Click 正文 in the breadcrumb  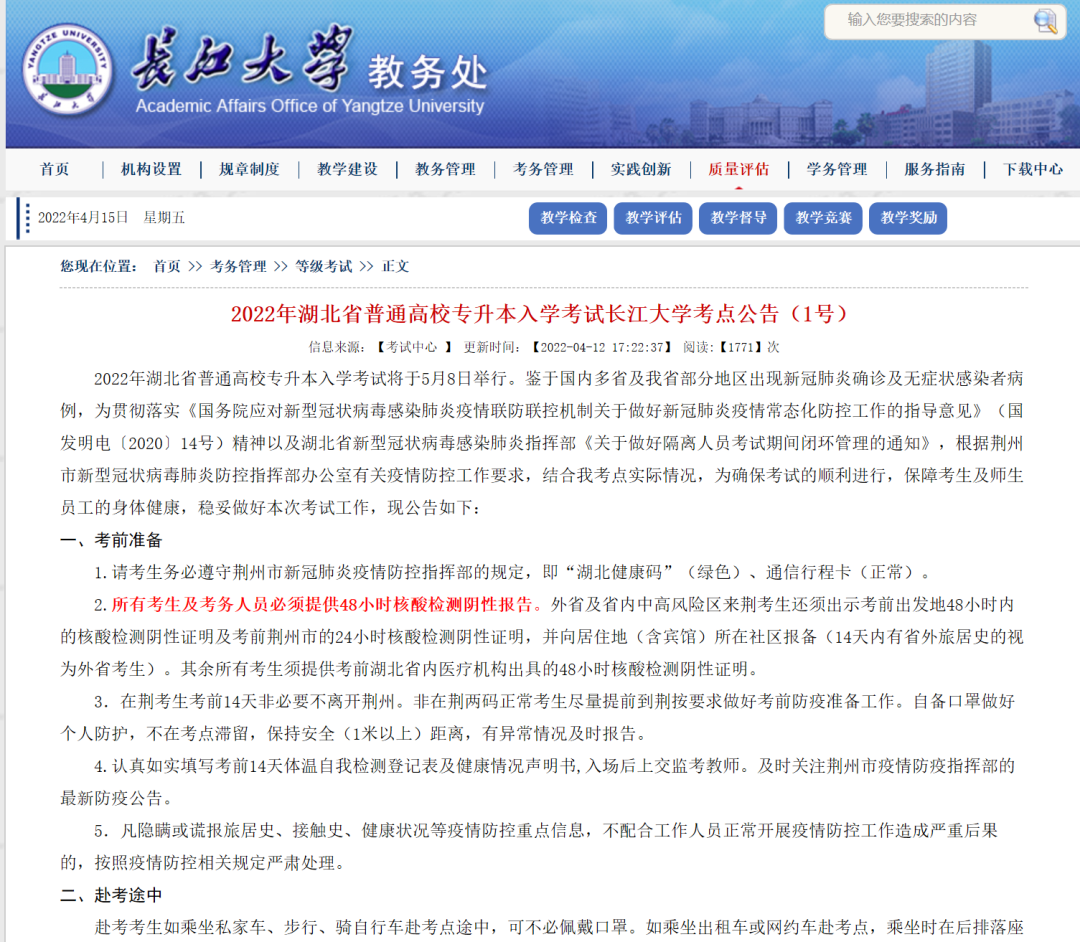coord(395,266)
